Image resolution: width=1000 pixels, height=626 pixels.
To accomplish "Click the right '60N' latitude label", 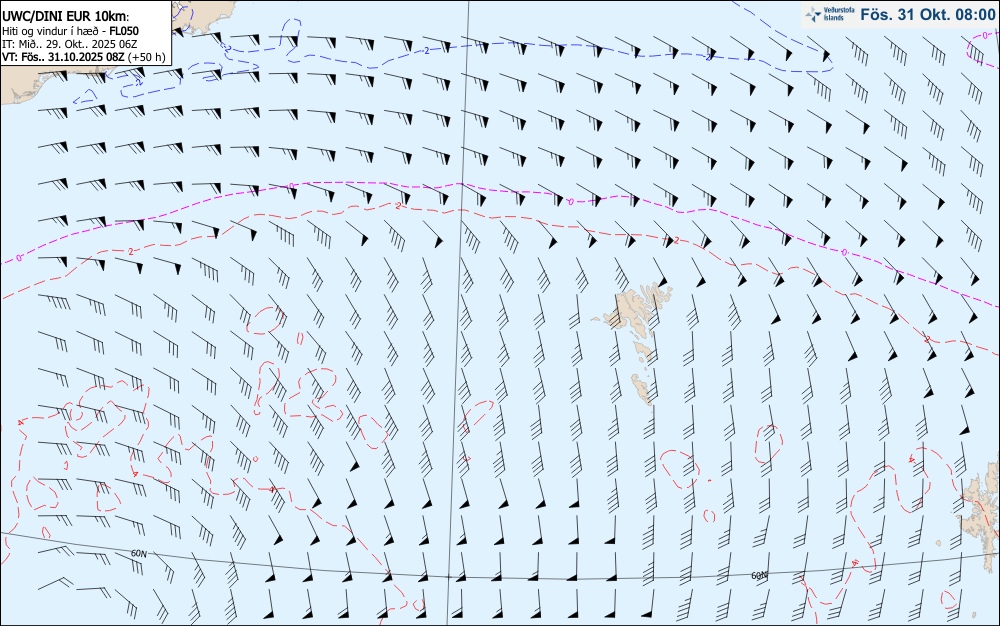I will click(759, 576).
